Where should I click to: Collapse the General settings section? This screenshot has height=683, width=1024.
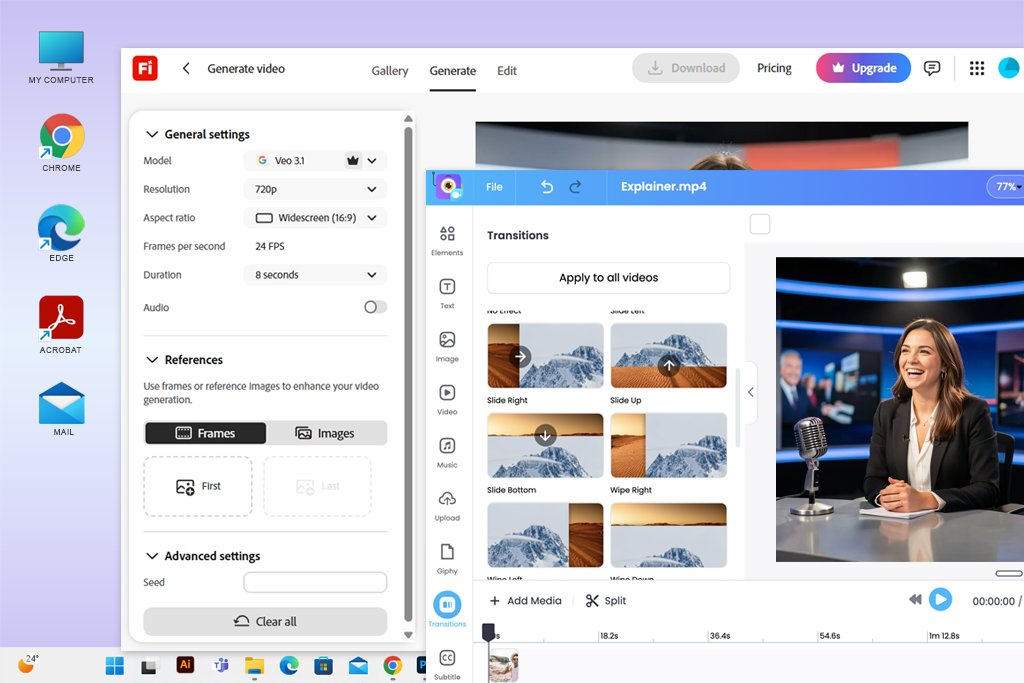click(152, 134)
